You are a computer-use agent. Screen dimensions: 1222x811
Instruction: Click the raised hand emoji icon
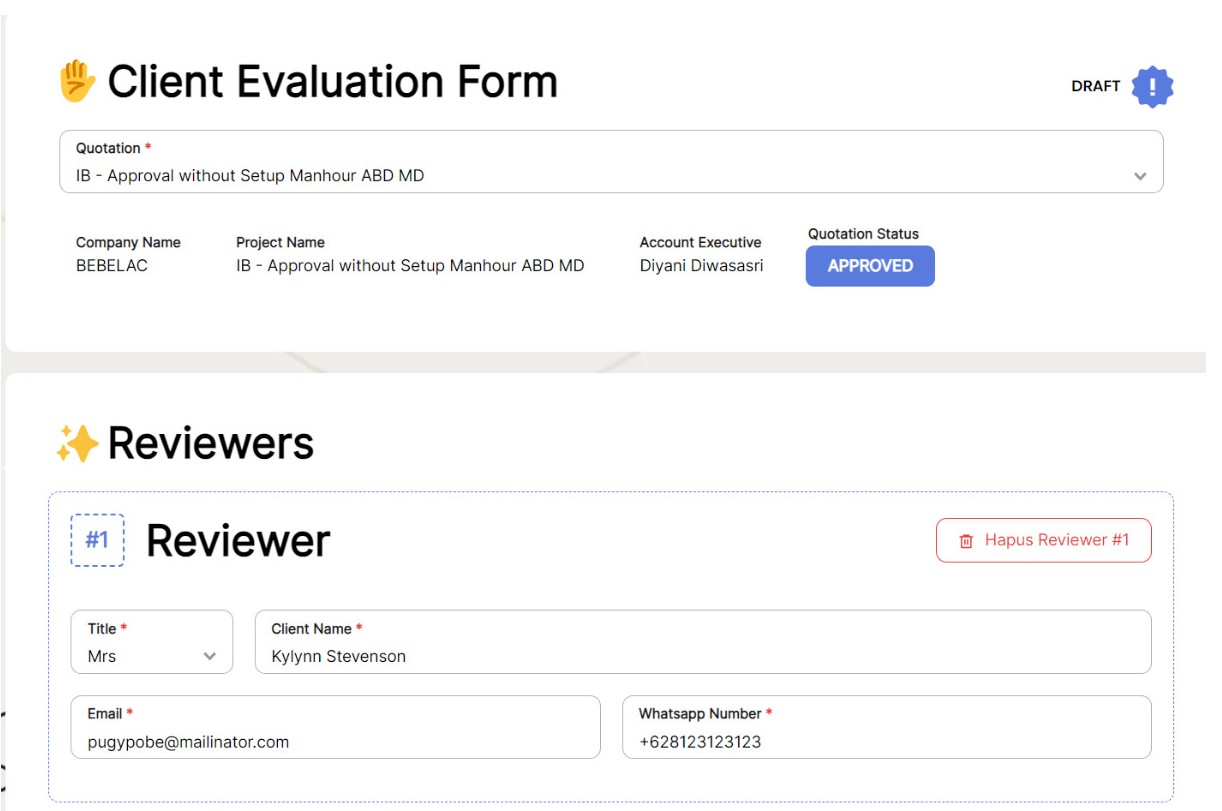(77, 81)
